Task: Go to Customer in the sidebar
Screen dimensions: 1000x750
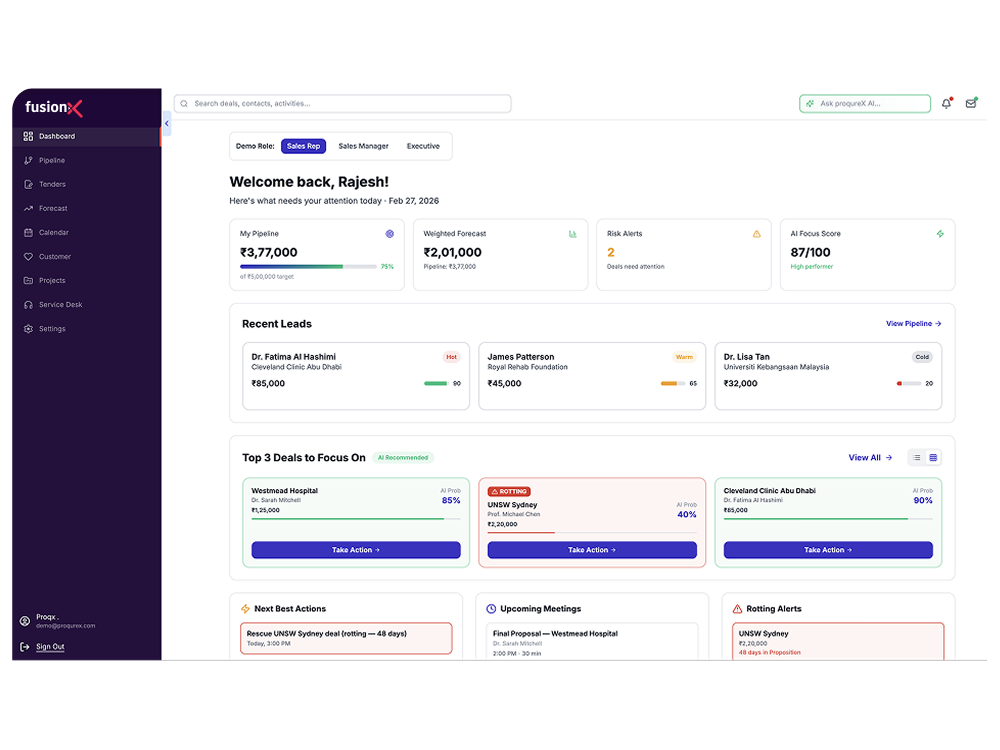Action: click(86, 257)
